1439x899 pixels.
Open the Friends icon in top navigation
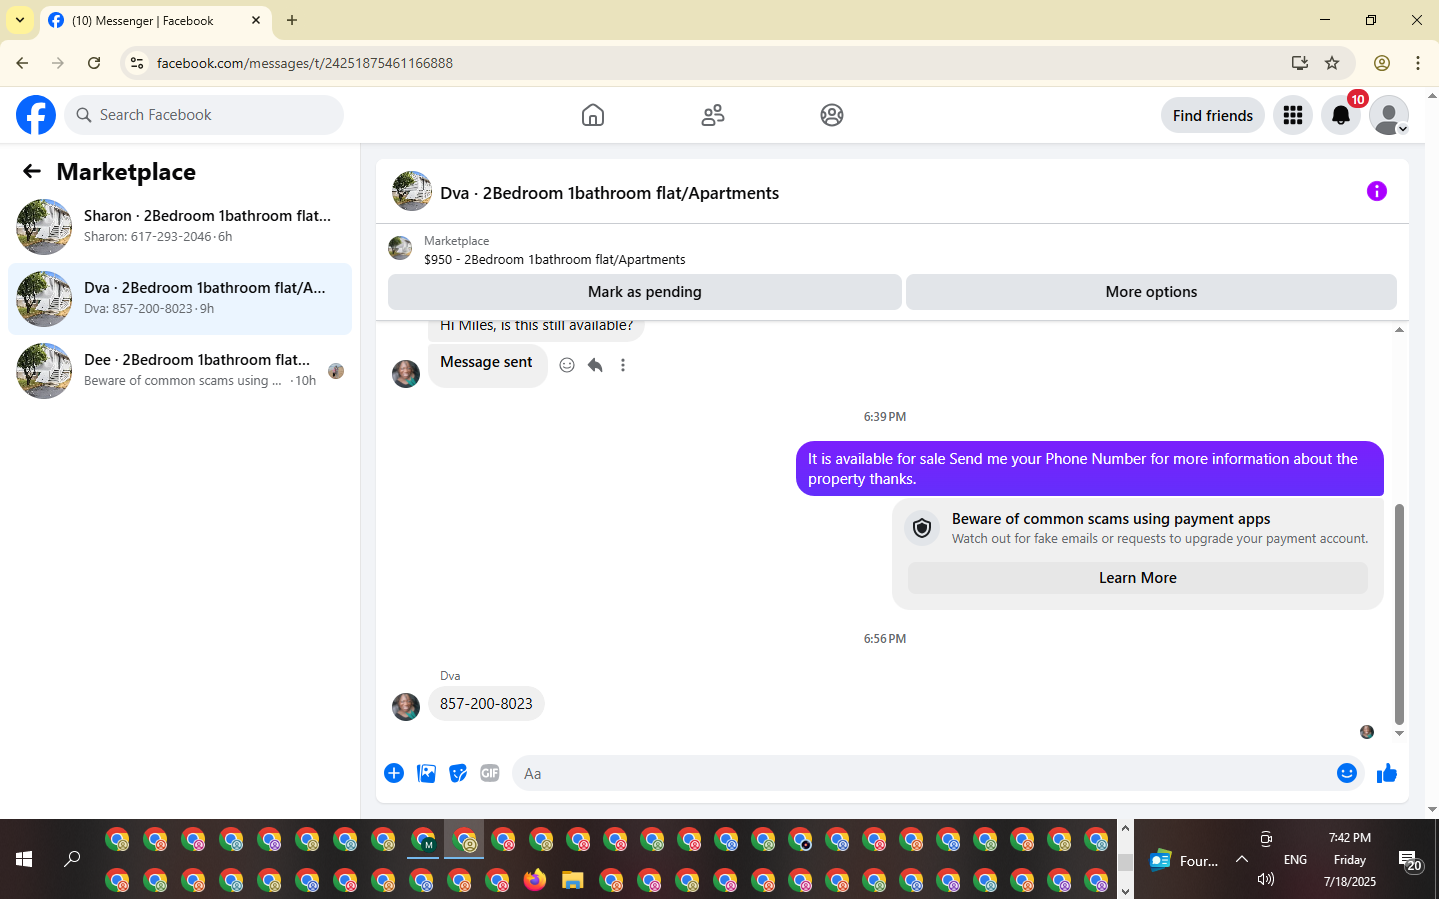[x=713, y=115]
